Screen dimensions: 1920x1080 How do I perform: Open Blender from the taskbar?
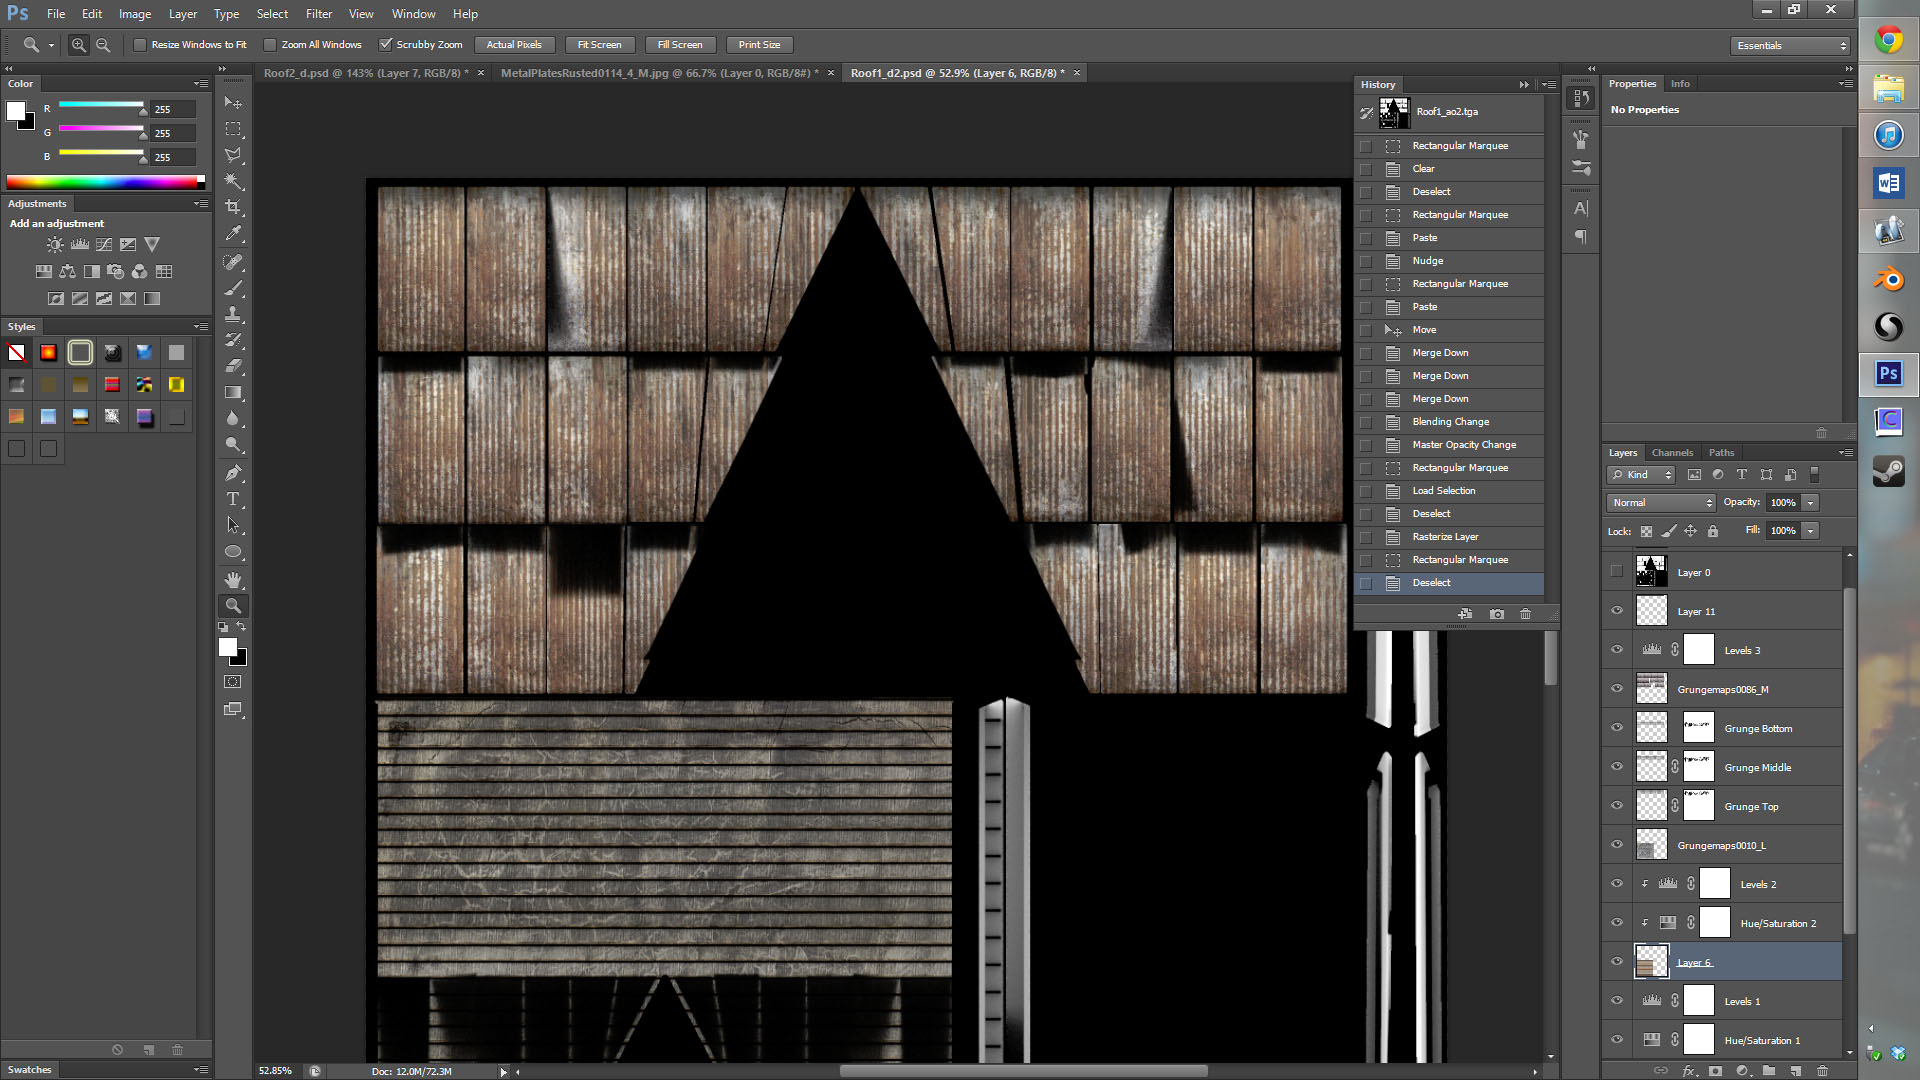pos(1888,279)
